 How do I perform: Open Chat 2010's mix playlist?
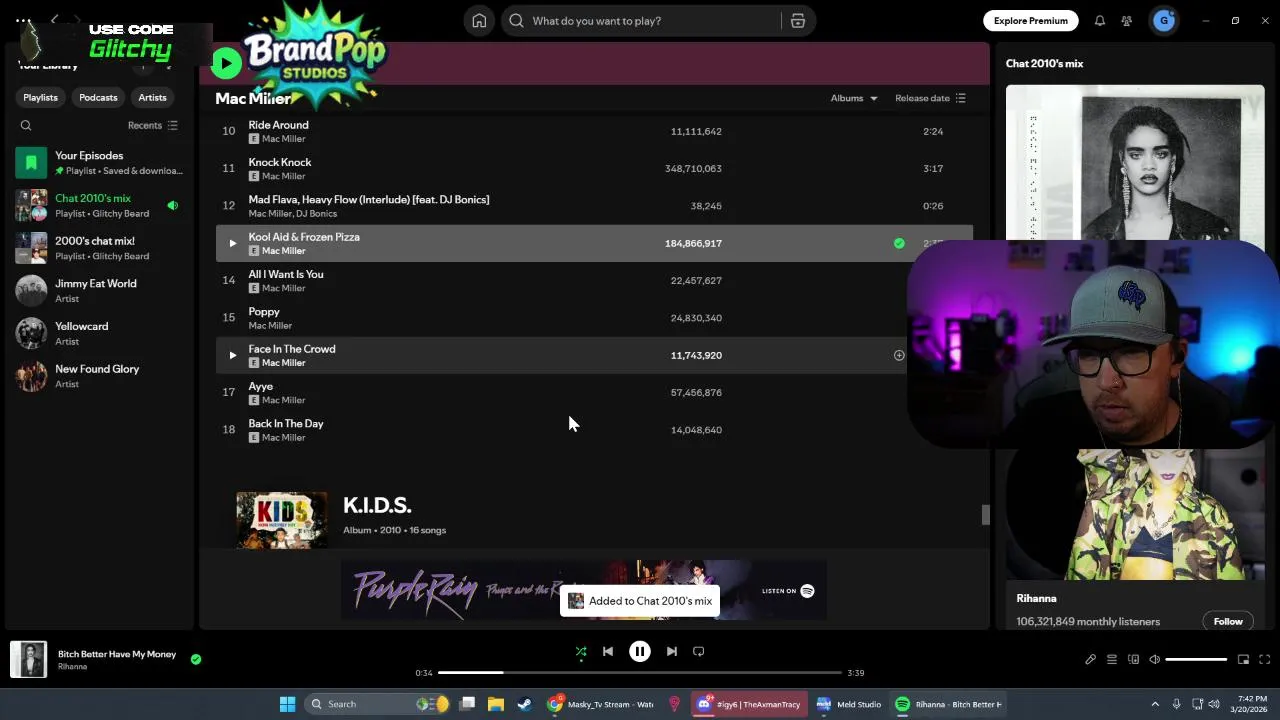[100, 205]
